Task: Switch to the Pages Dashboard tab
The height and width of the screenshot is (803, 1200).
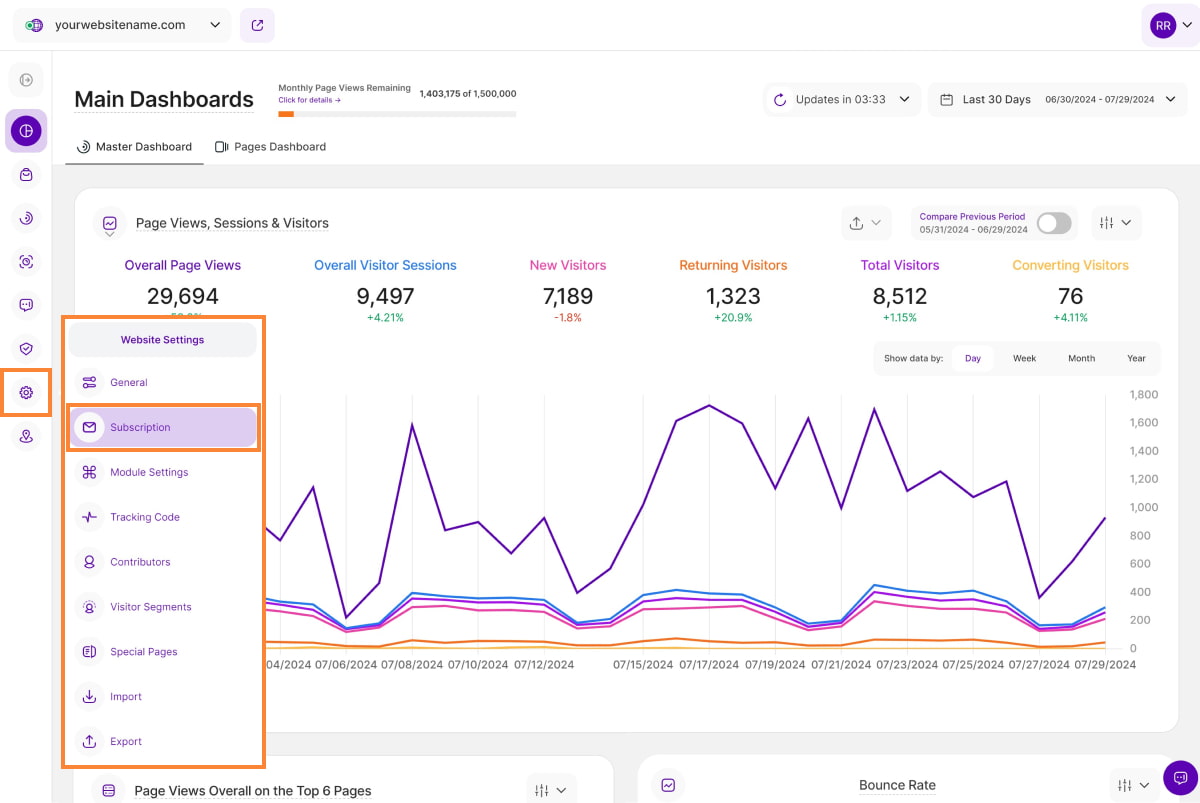Action: [270, 147]
